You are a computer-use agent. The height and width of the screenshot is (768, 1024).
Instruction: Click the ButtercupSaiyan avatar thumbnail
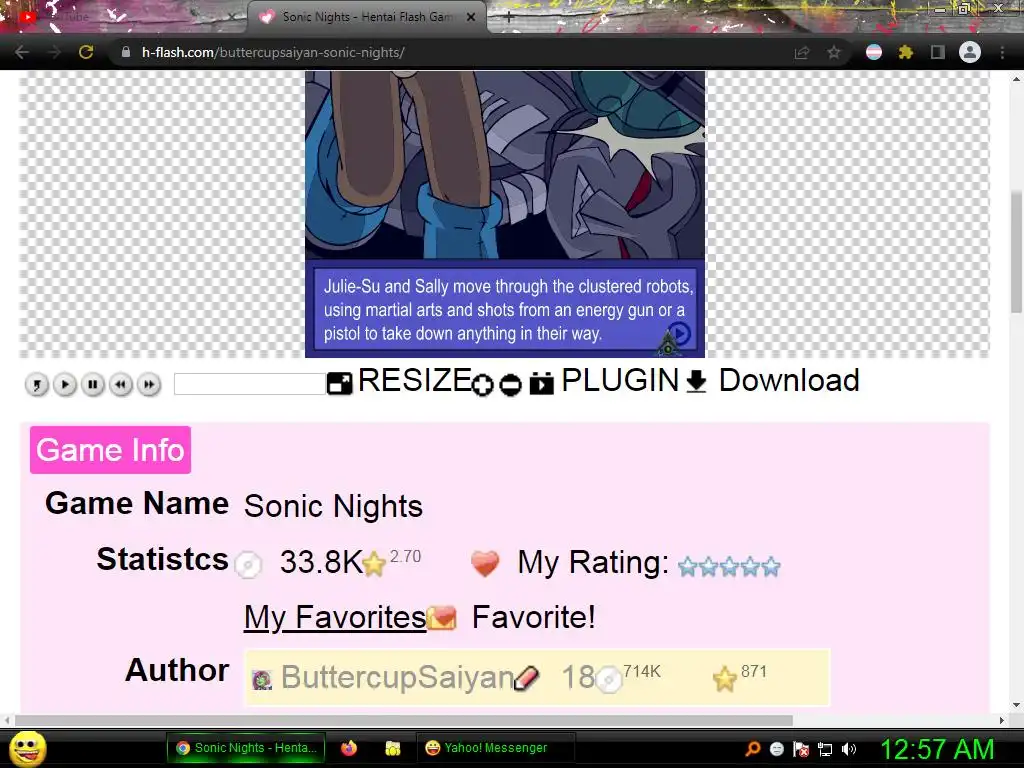coord(262,679)
